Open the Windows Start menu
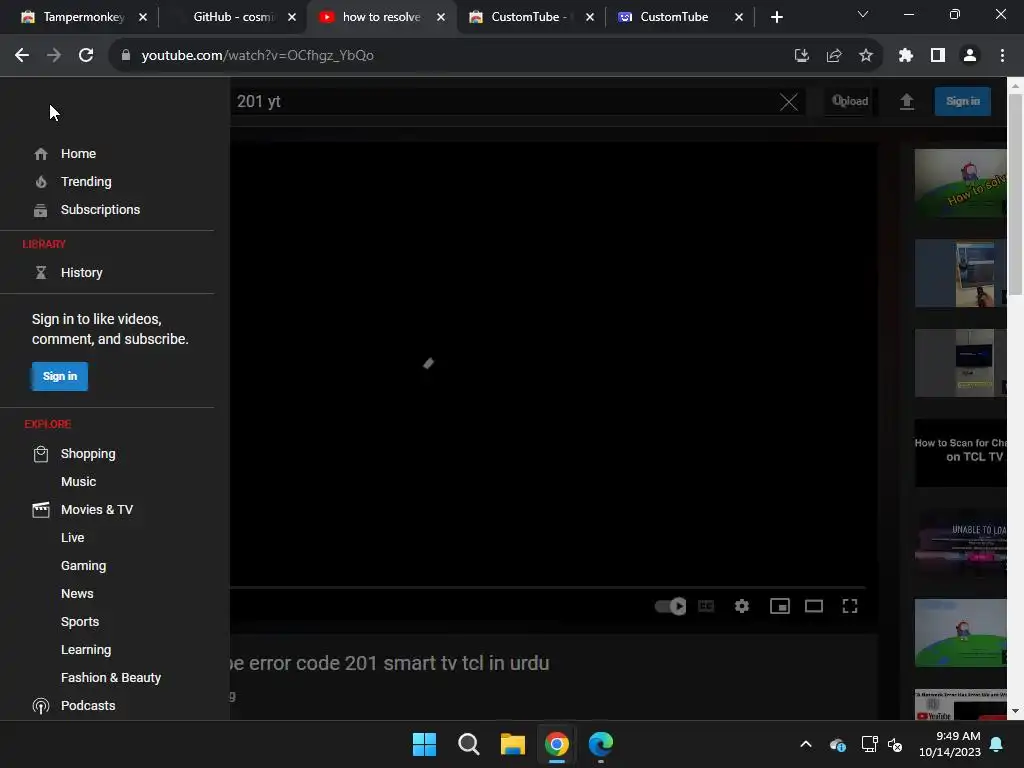1024x768 pixels. click(424, 744)
